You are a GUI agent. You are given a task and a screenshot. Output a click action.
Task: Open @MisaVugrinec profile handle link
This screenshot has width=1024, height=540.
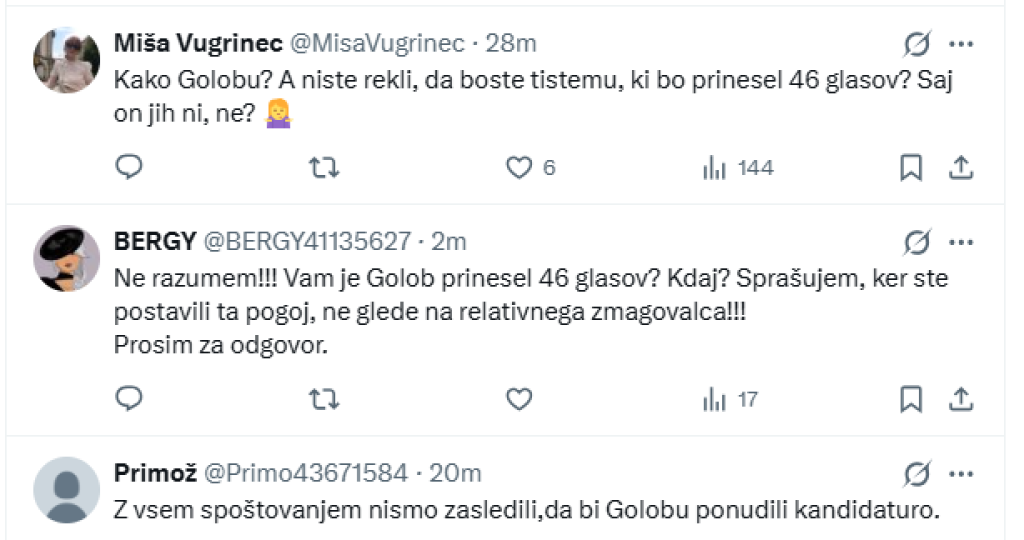(377, 43)
